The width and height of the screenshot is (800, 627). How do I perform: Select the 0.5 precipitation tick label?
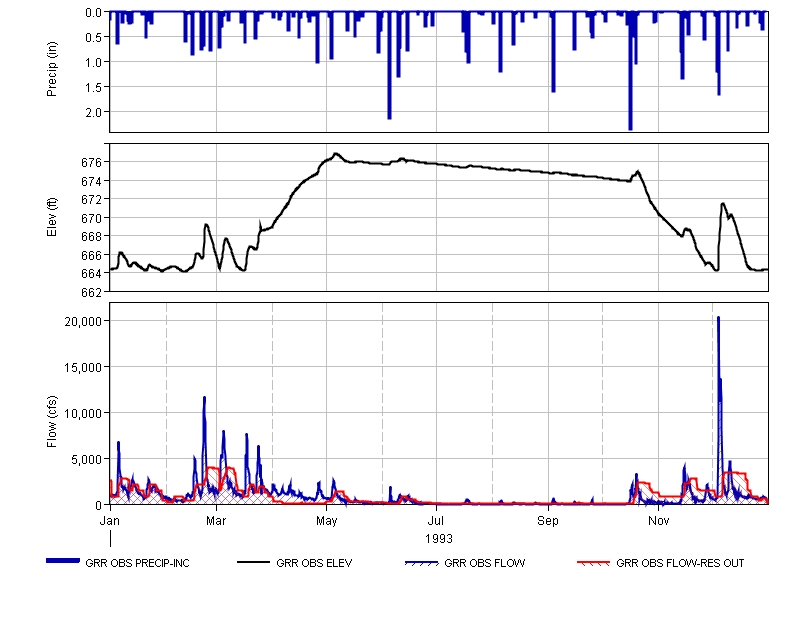(94, 37)
